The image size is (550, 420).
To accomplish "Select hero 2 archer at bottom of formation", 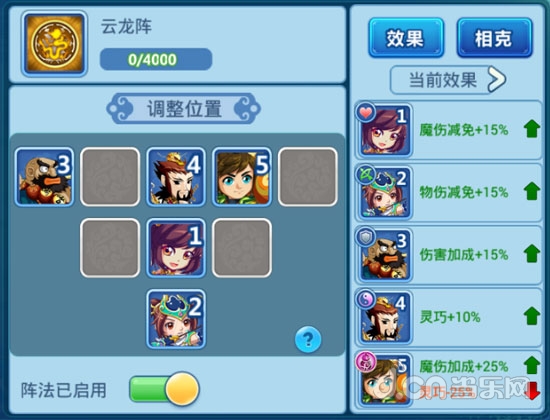I will point(176,319).
